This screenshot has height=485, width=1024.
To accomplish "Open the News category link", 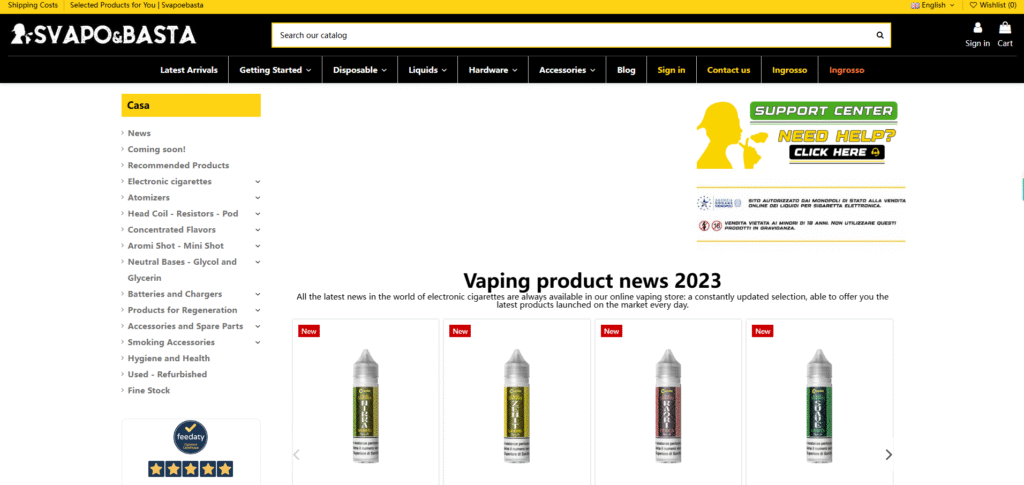I will pos(139,133).
